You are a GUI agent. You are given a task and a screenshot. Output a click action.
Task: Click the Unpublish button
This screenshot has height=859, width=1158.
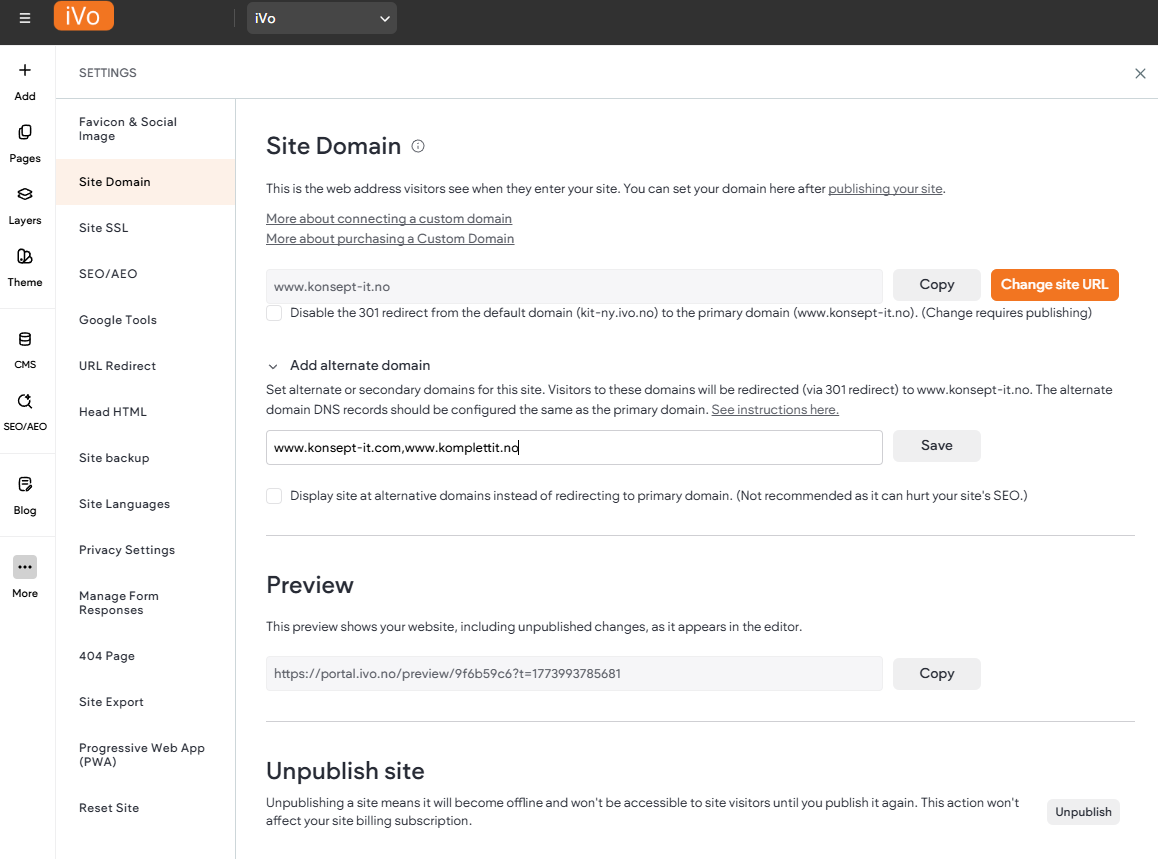click(x=1083, y=812)
